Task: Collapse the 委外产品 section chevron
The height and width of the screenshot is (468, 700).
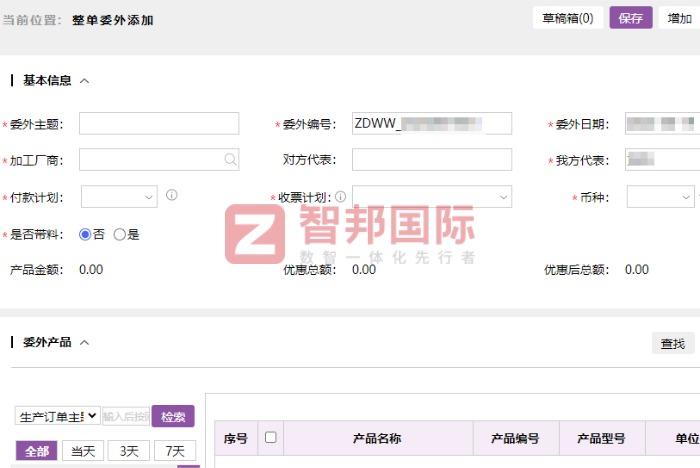Action: pos(84,343)
